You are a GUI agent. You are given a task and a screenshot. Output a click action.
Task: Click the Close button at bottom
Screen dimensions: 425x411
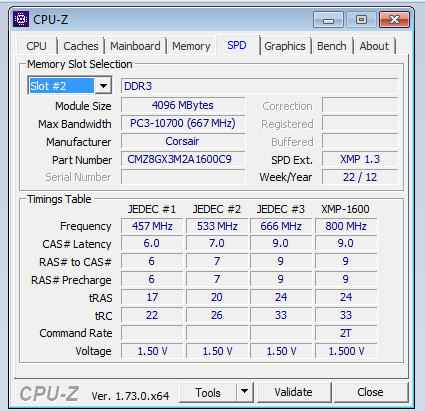click(x=370, y=392)
